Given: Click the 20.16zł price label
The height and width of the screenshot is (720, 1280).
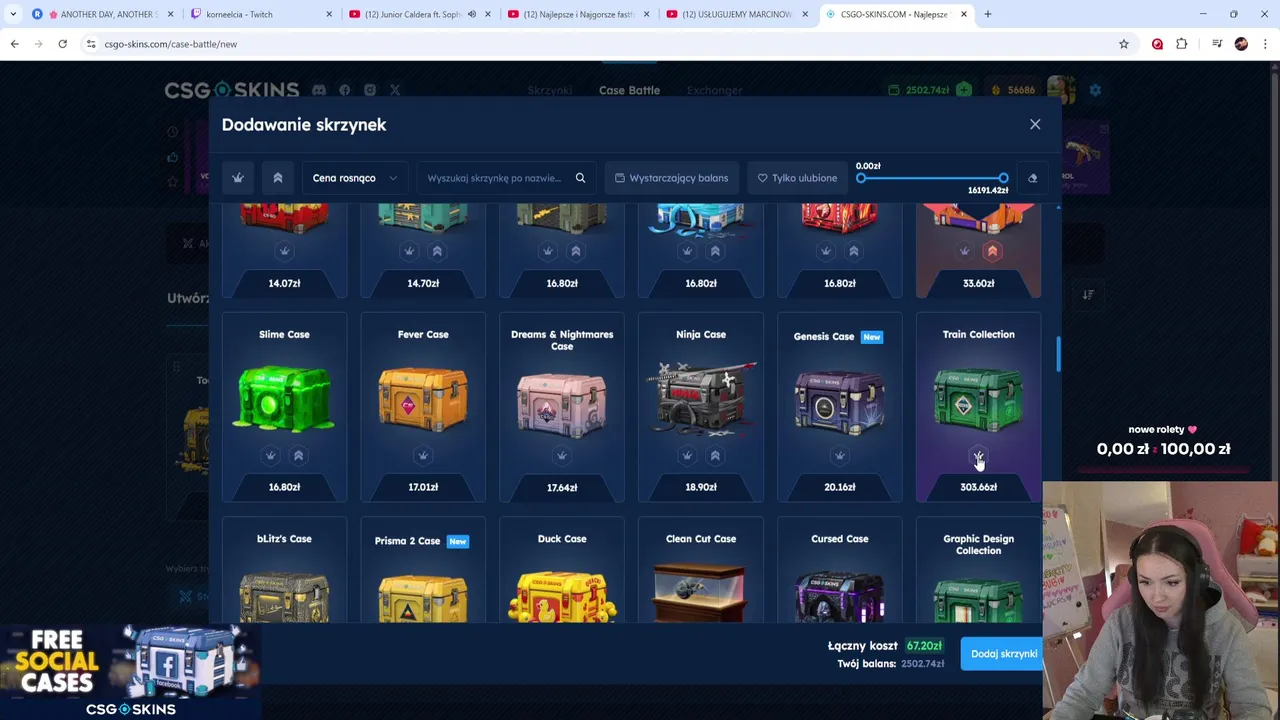Looking at the screenshot, I should 840,487.
